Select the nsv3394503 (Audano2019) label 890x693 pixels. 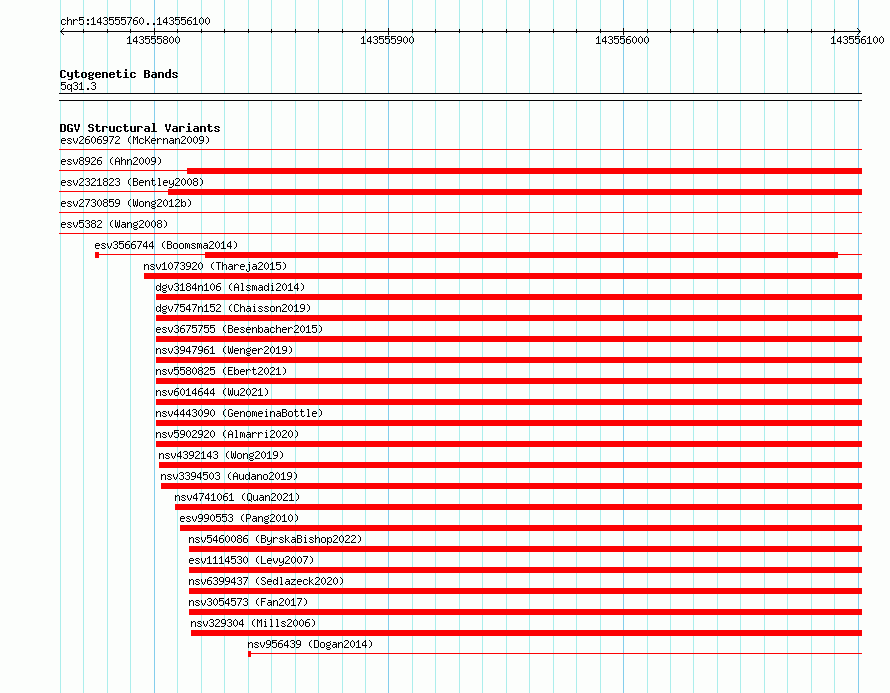point(229,476)
